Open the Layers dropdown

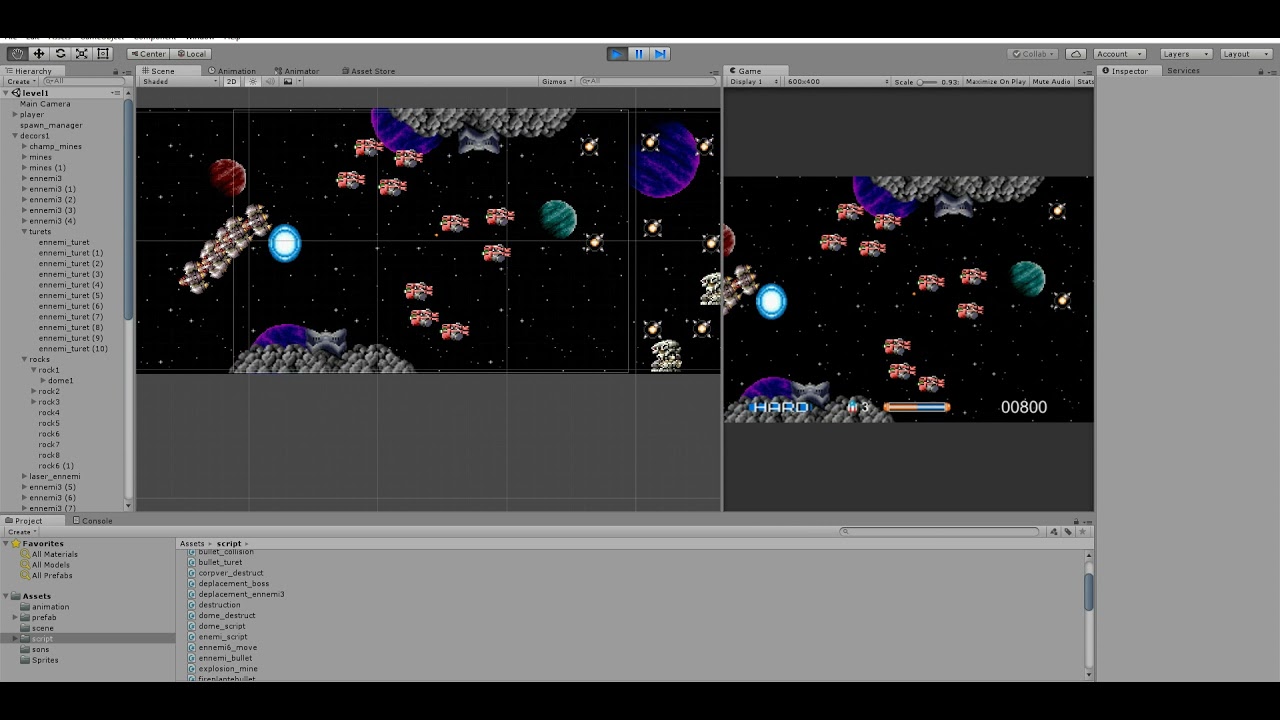pyautogui.click(x=1186, y=54)
